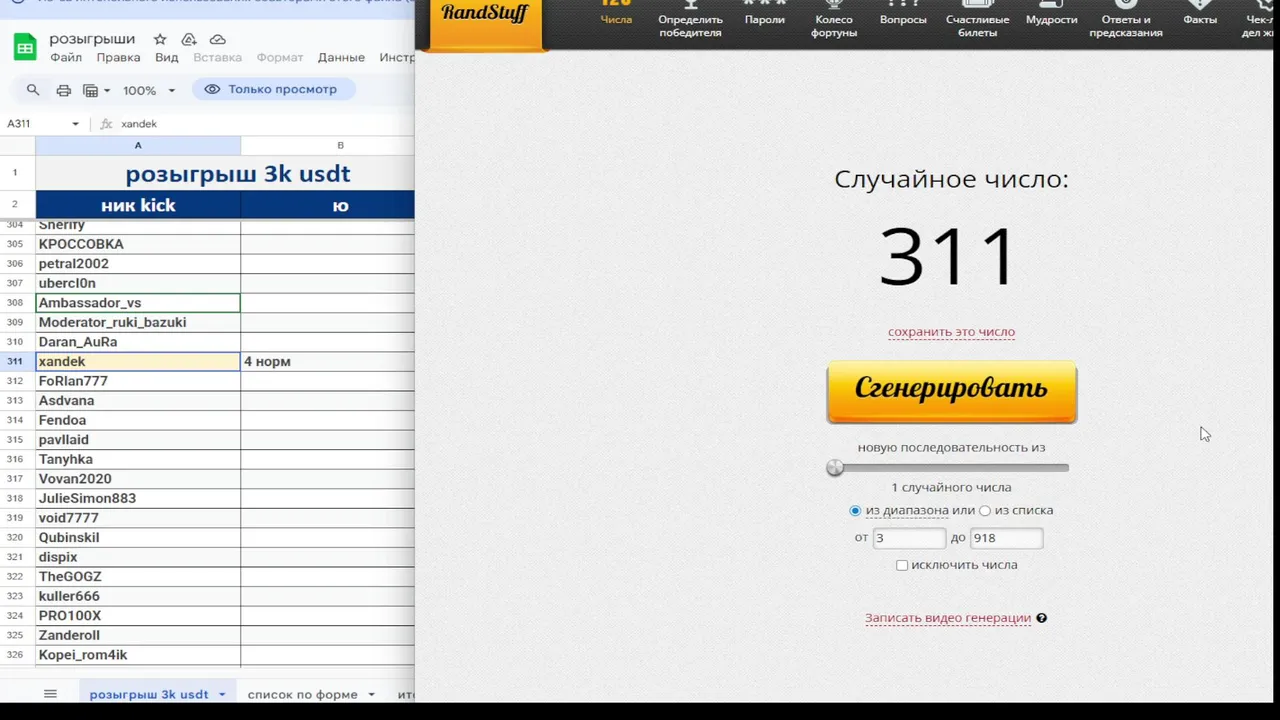Open the список по форме tab arrow menu
Viewport: 1280px width, 720px height.
(x=371, y=694)
